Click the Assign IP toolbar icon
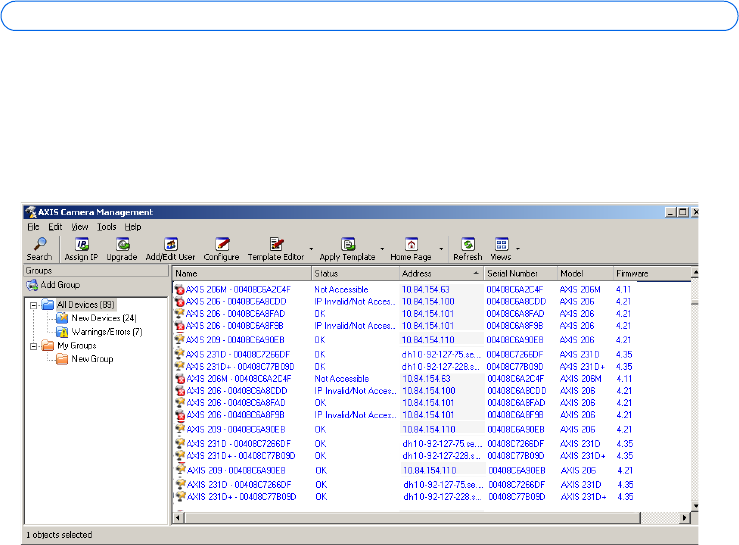Image resolution: width=739 pixels, height=545 pixels. tap(82, 244)
